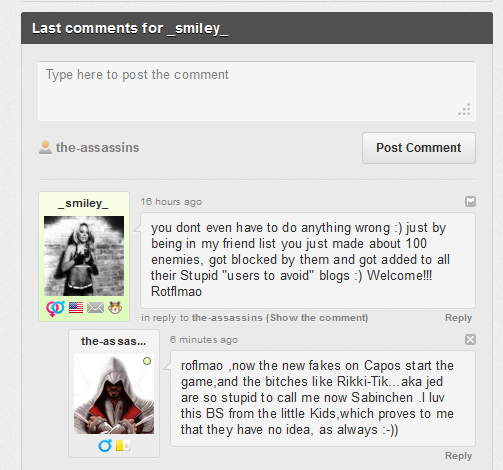The width and height of the screenshot is (503, 470).
Task: Click the US flag icon under _smiley_
Action: tap(76, 307)
